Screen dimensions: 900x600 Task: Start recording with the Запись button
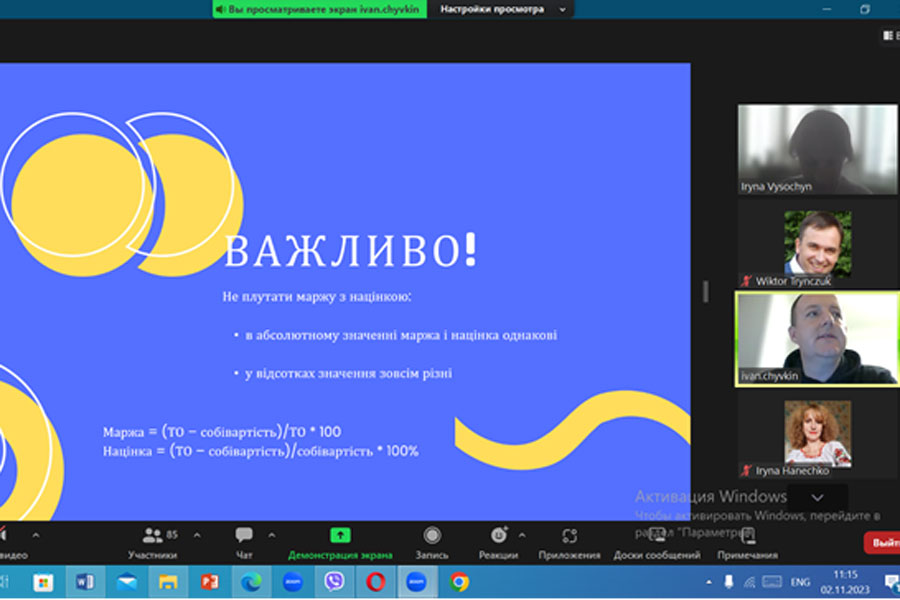(x=432, y=543)
